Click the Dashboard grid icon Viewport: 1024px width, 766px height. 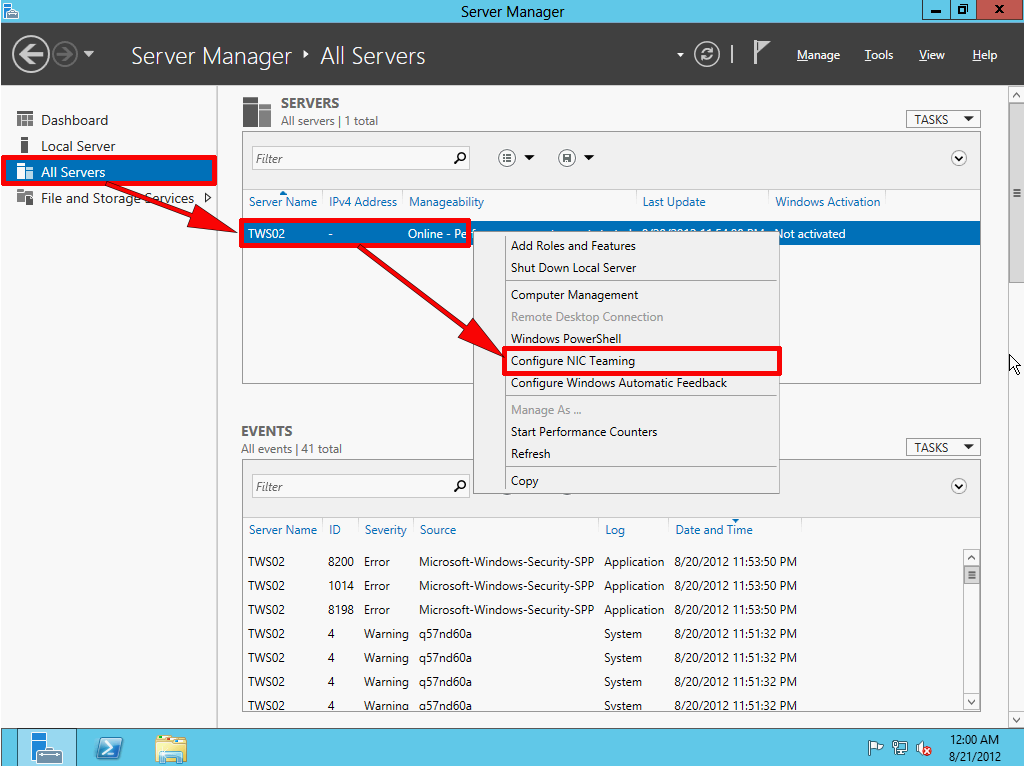point(25,120)
